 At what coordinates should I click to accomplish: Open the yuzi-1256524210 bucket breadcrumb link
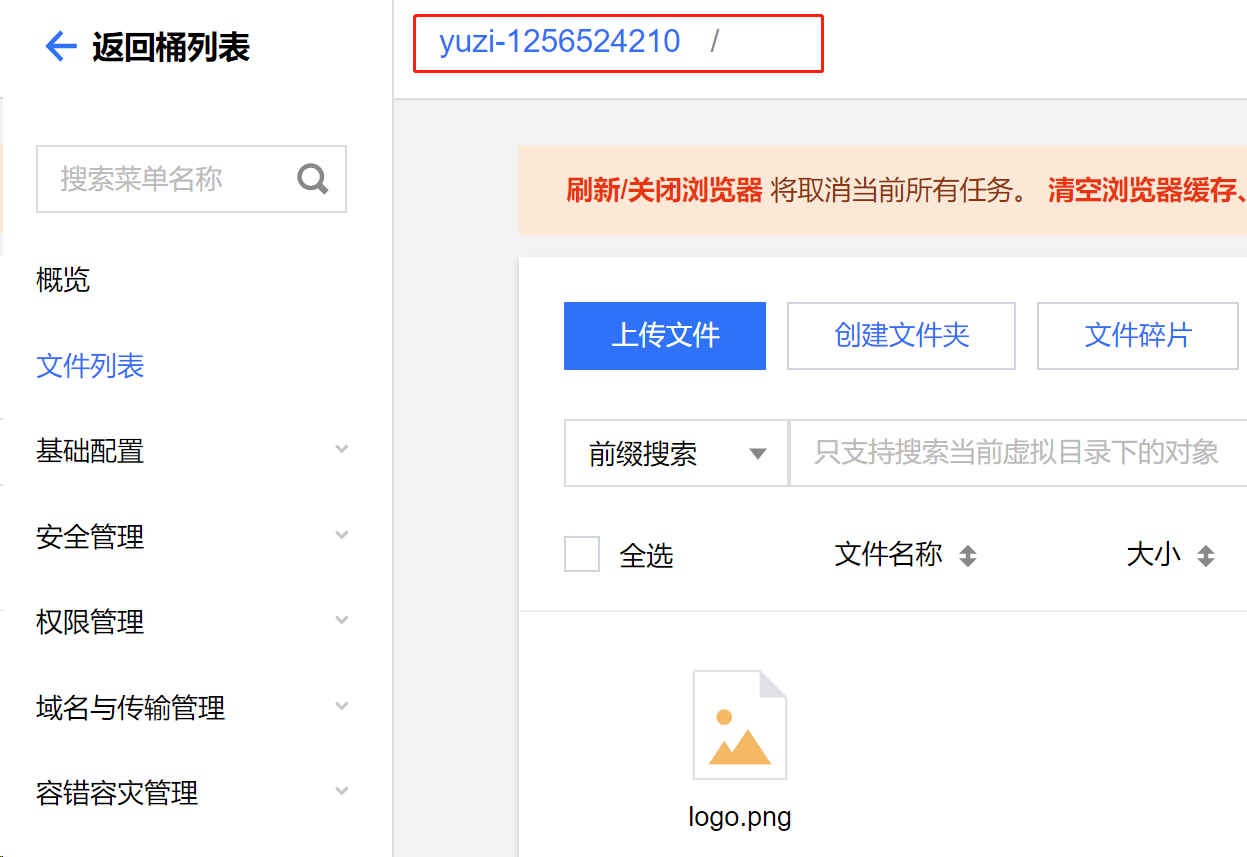(x=559, y=42)
